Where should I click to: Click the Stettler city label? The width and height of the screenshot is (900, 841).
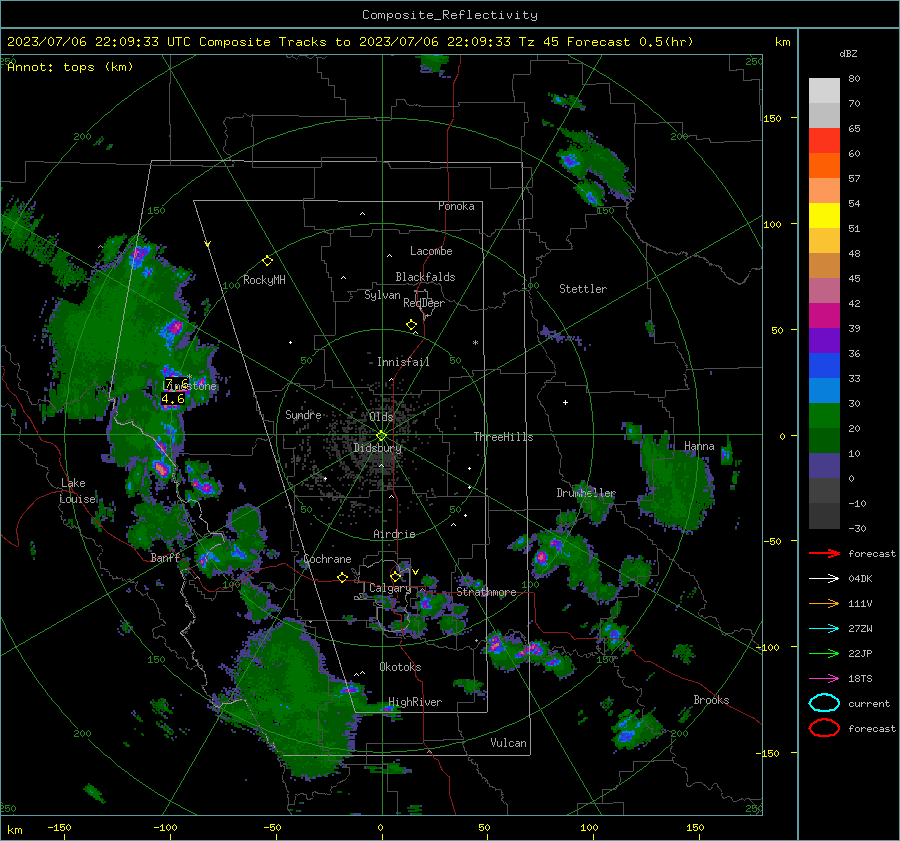(583, 289)
